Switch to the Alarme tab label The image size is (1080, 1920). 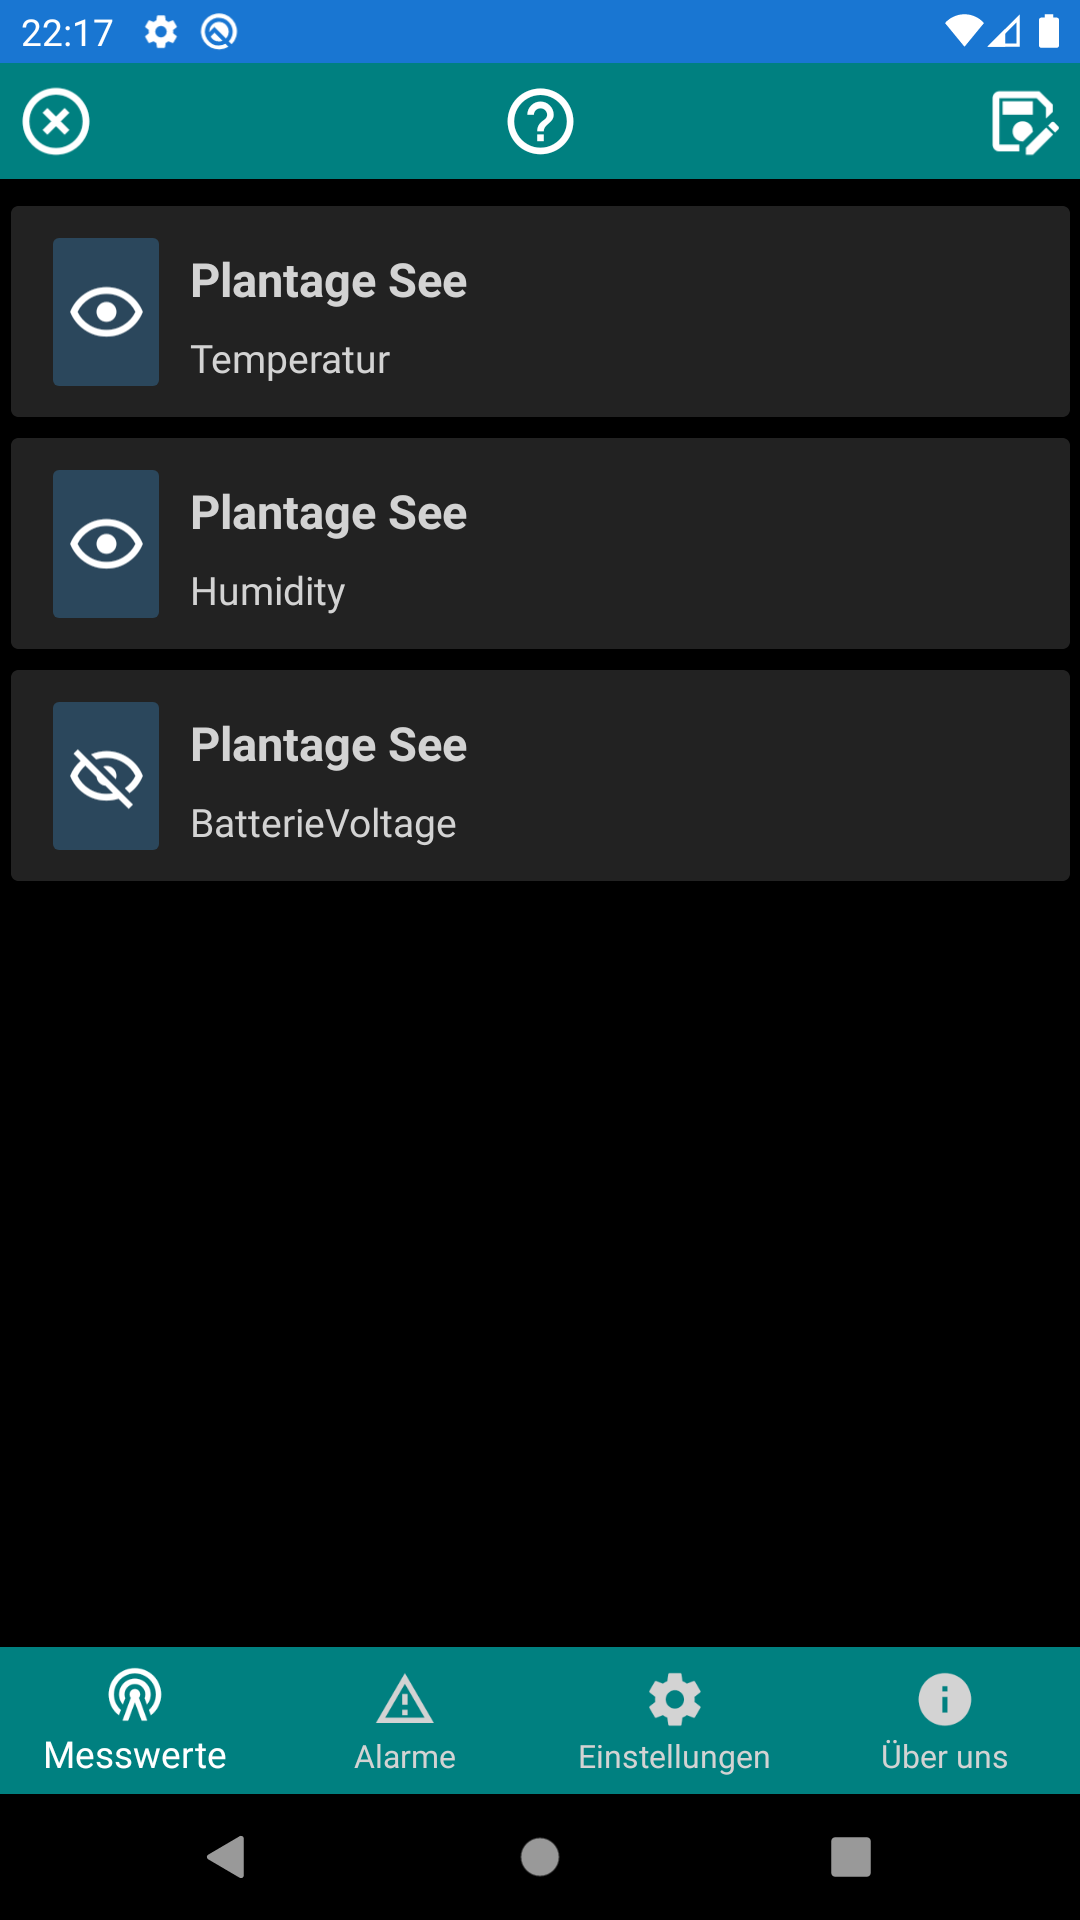click(x=405, y=1757)
